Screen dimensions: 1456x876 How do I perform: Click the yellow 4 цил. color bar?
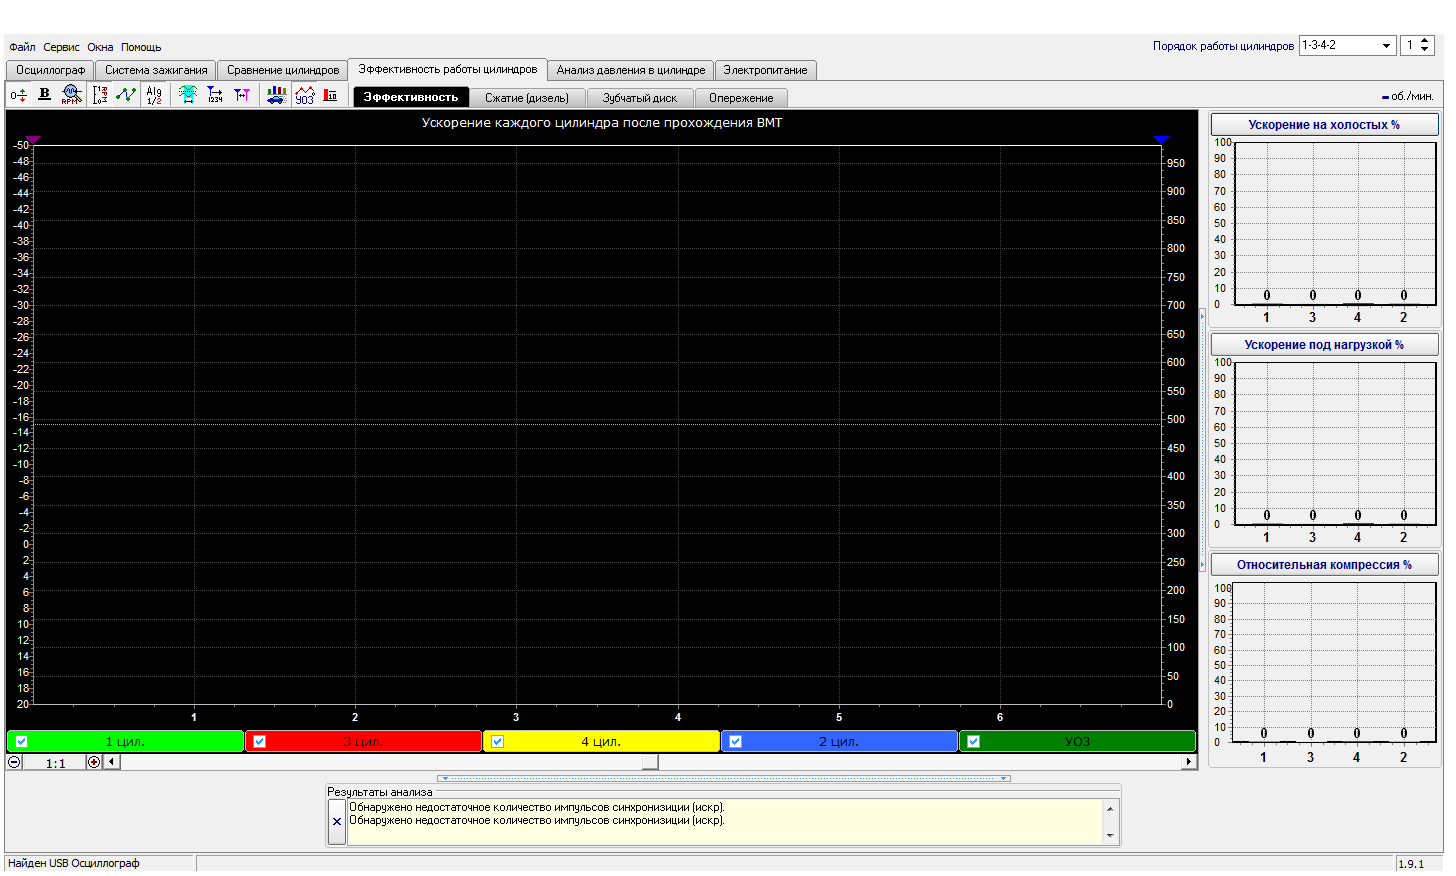click(x=601, y=742)
